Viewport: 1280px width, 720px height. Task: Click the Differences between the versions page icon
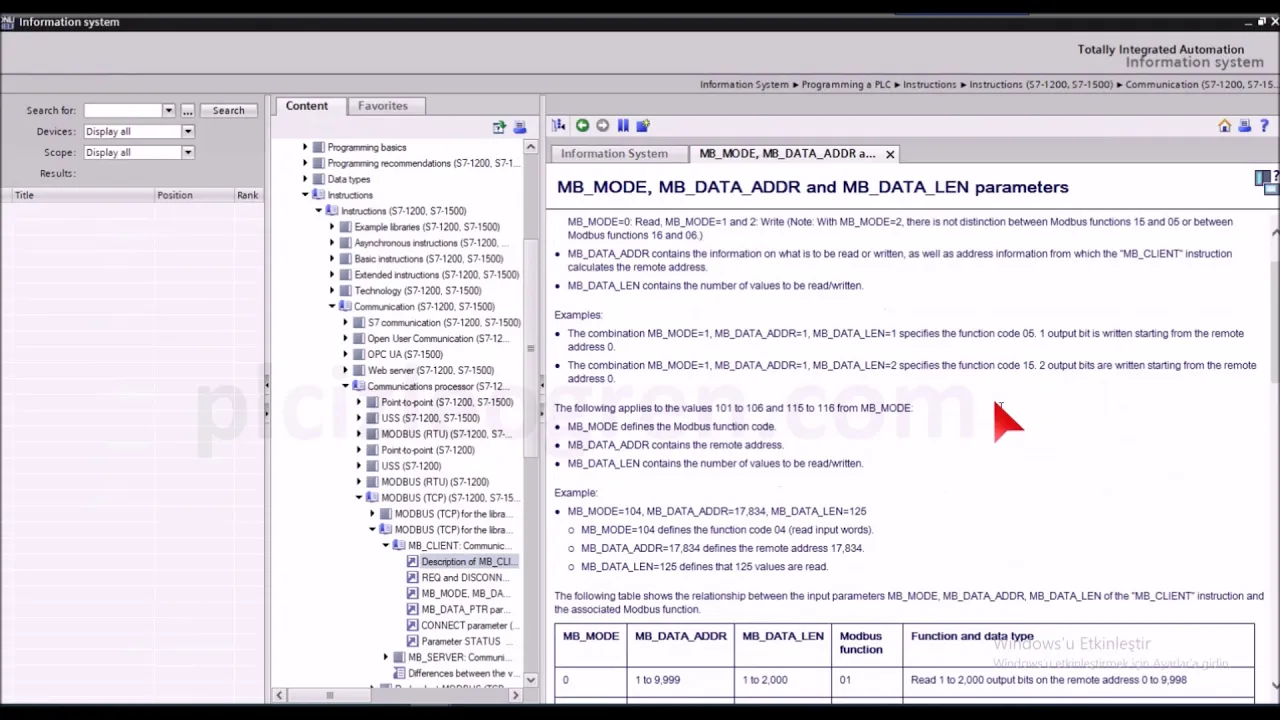pos(399,674)
